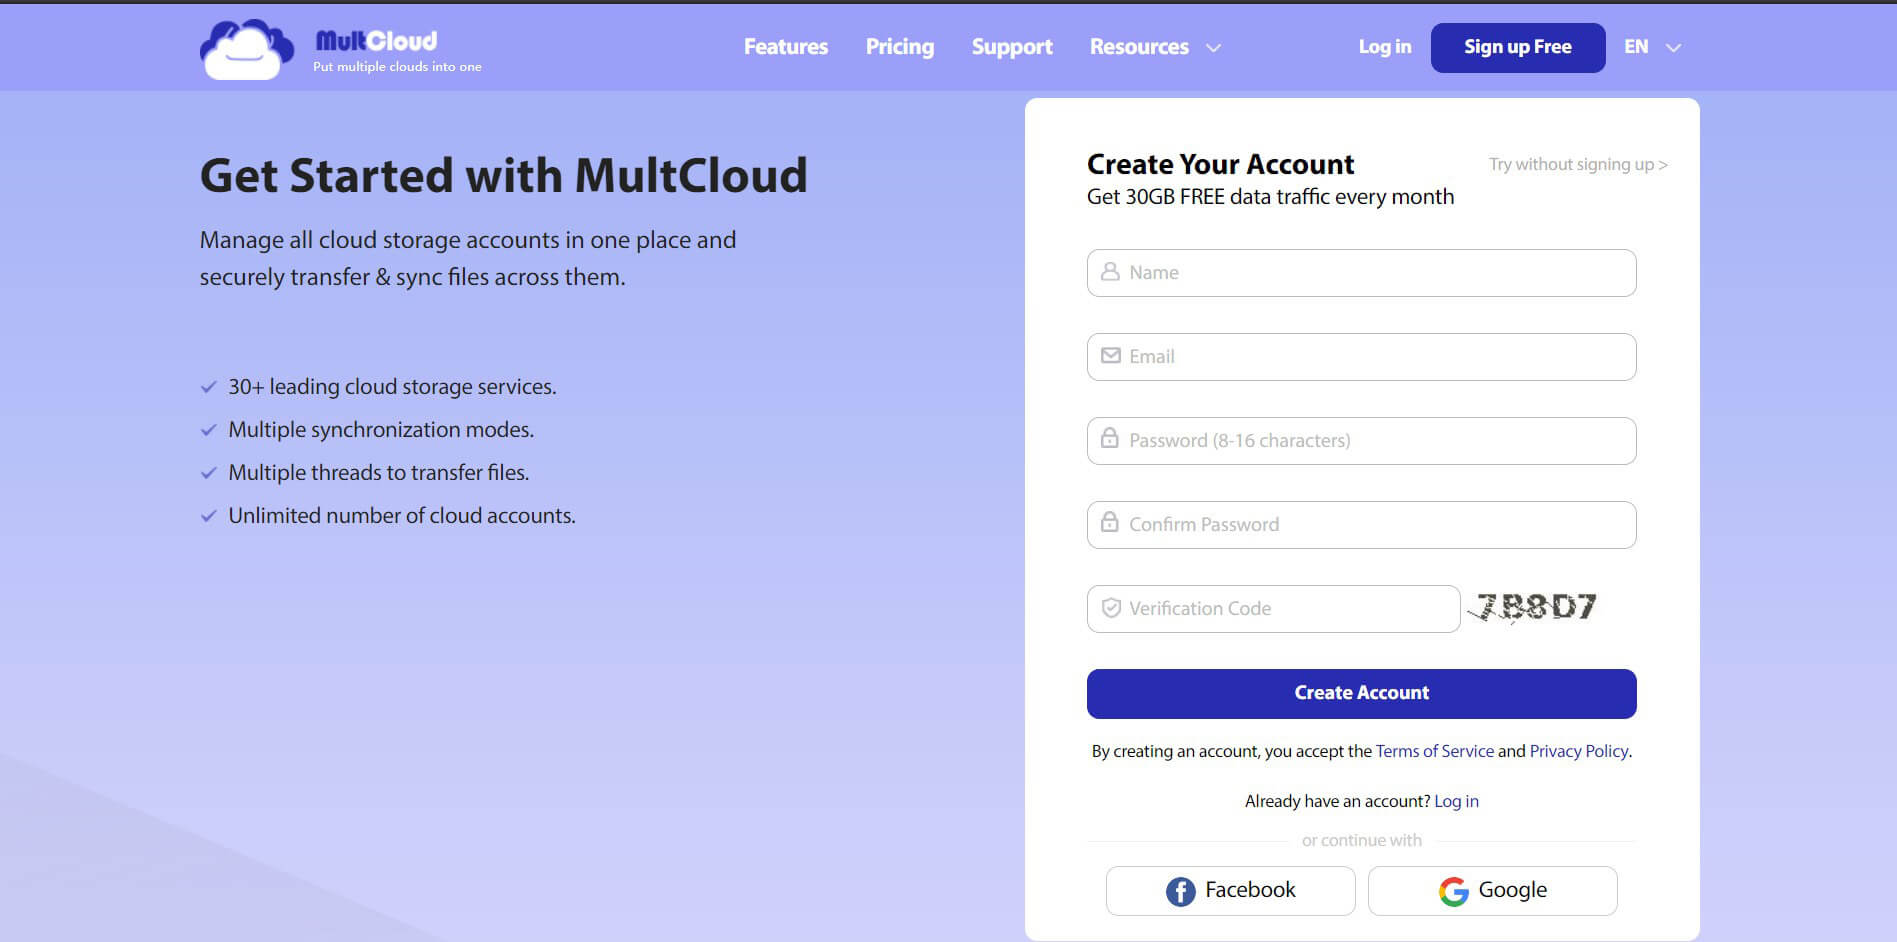Viewport: 1897px width, 942px height.
Task: Expand the Resources dropdown menu
Action: pyautogui.click(x=1154, y=47)
